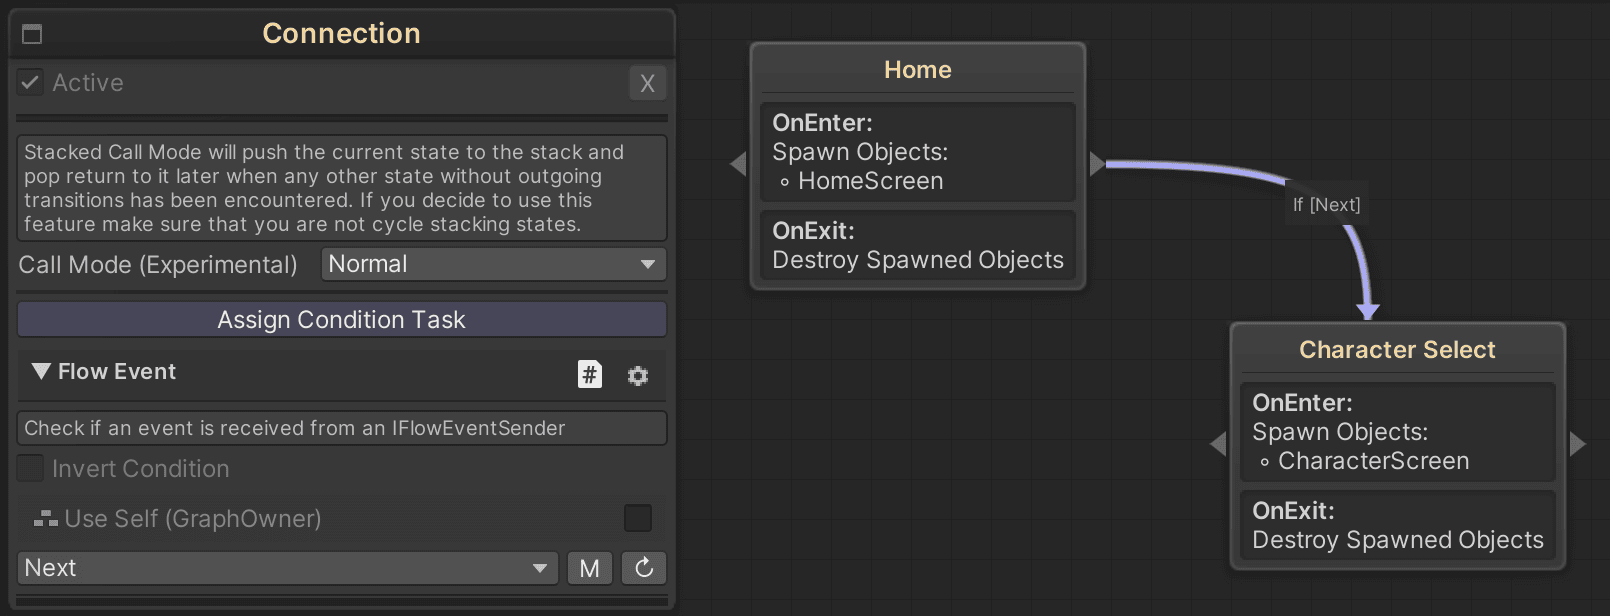Remove connection with the X button

[648, 83]
